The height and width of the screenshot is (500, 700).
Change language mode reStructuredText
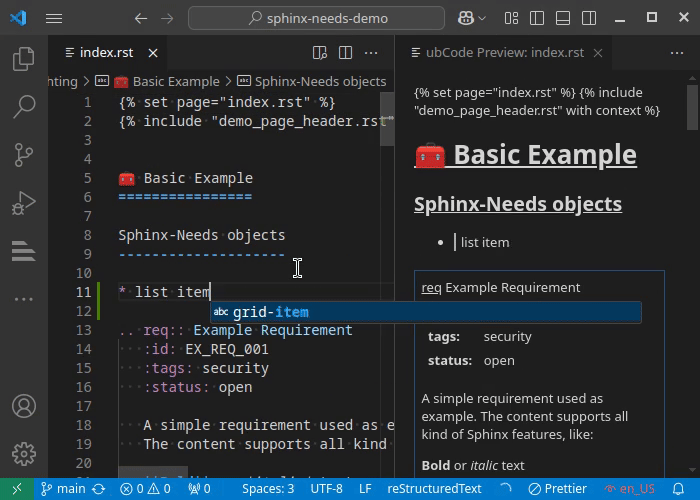point(434,489)
